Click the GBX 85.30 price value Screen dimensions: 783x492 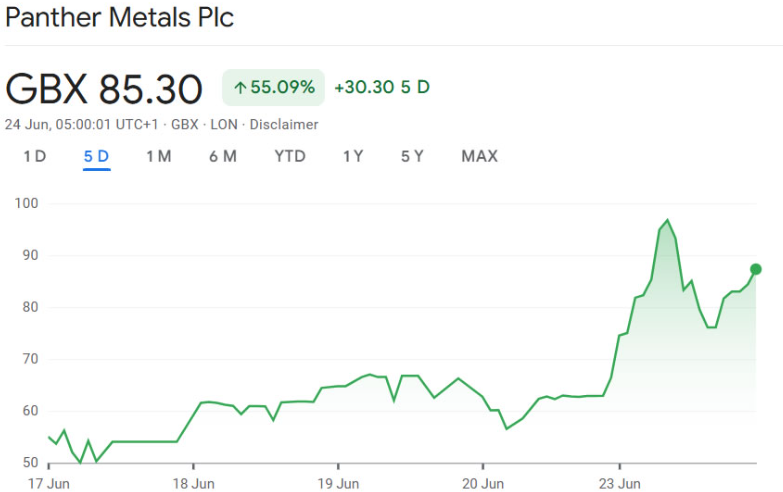[x=104, y=88]
